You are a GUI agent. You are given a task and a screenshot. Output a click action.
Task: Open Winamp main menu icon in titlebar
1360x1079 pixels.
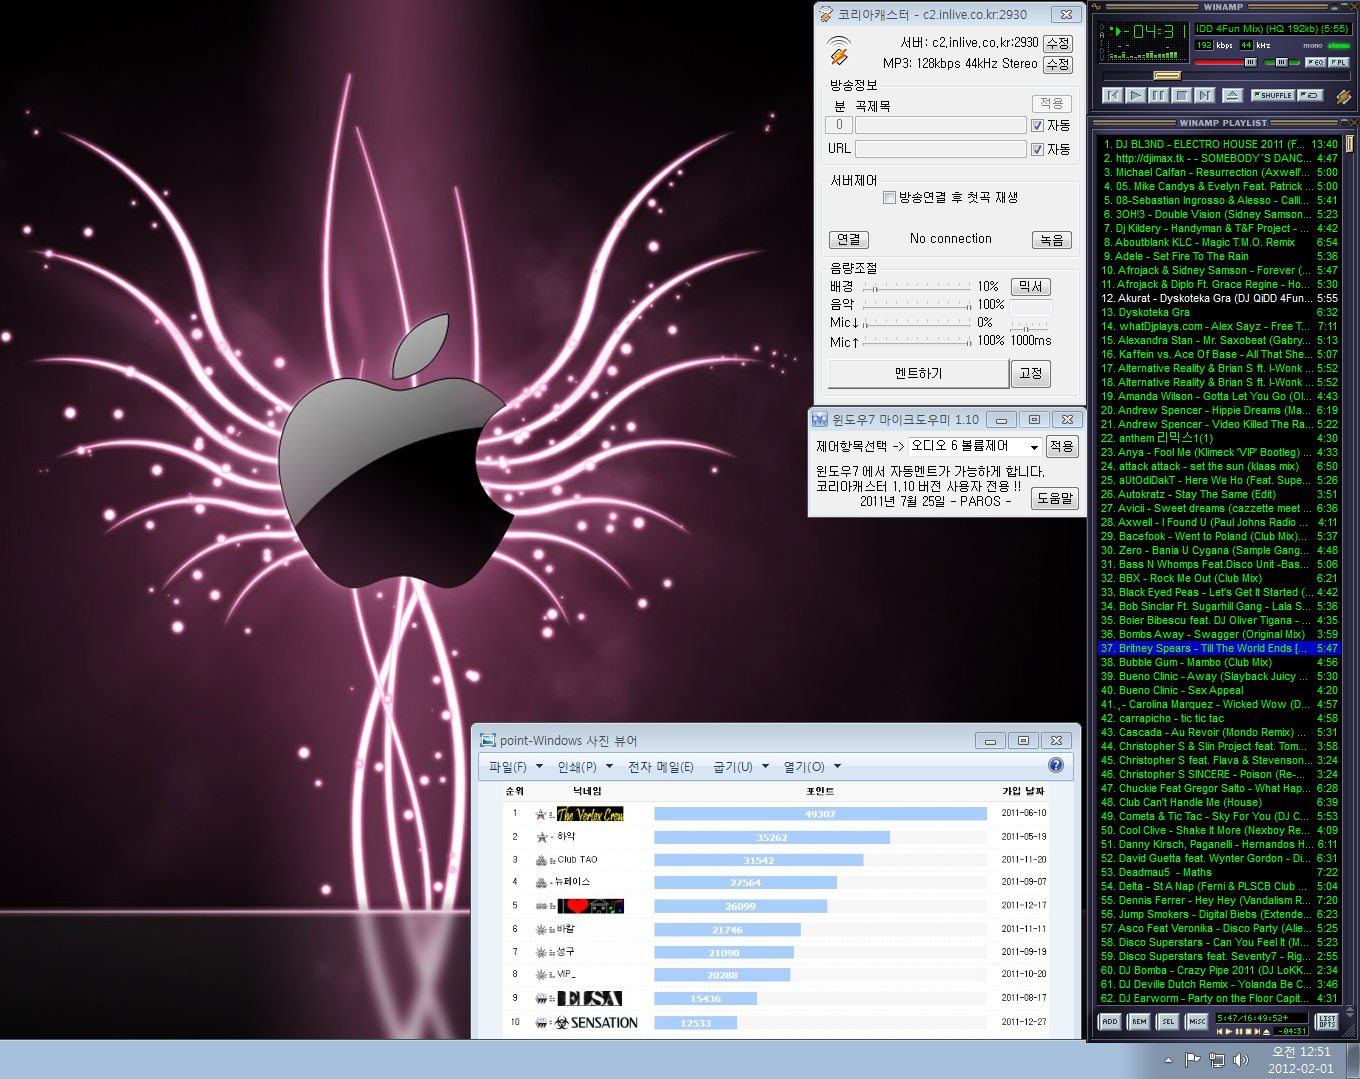[x=1097, y=7]
